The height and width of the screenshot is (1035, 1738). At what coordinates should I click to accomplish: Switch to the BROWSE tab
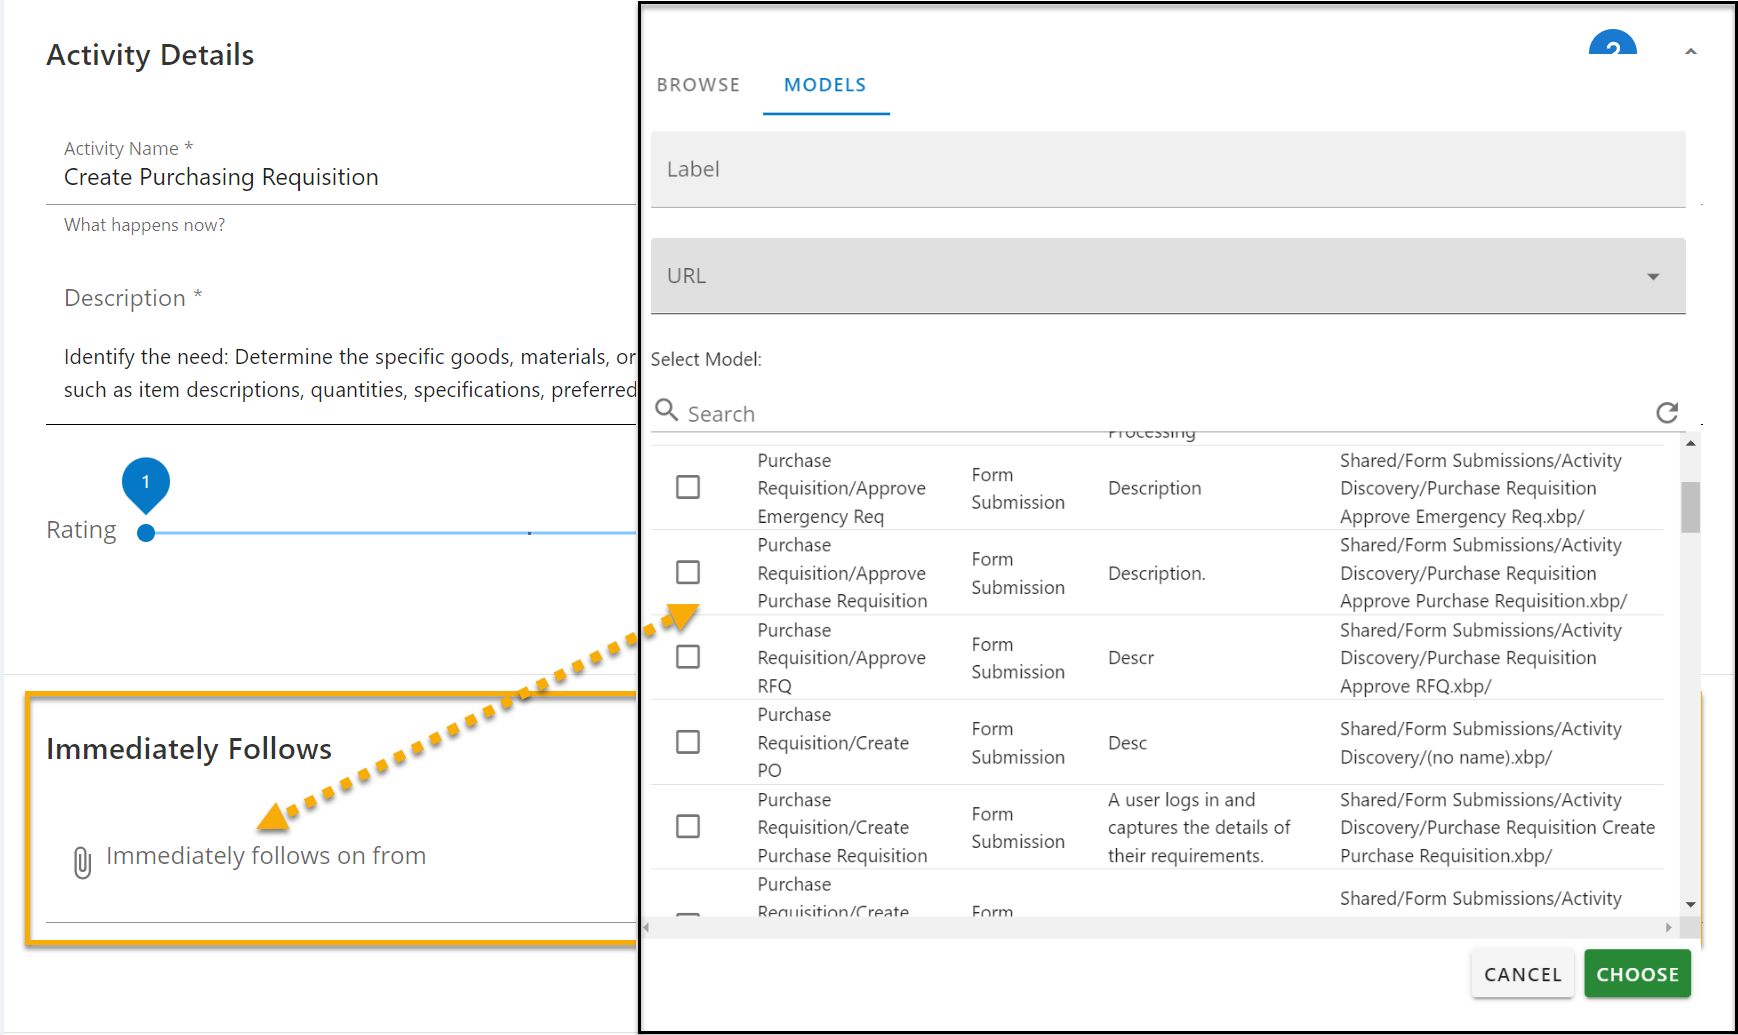[698, 85]
